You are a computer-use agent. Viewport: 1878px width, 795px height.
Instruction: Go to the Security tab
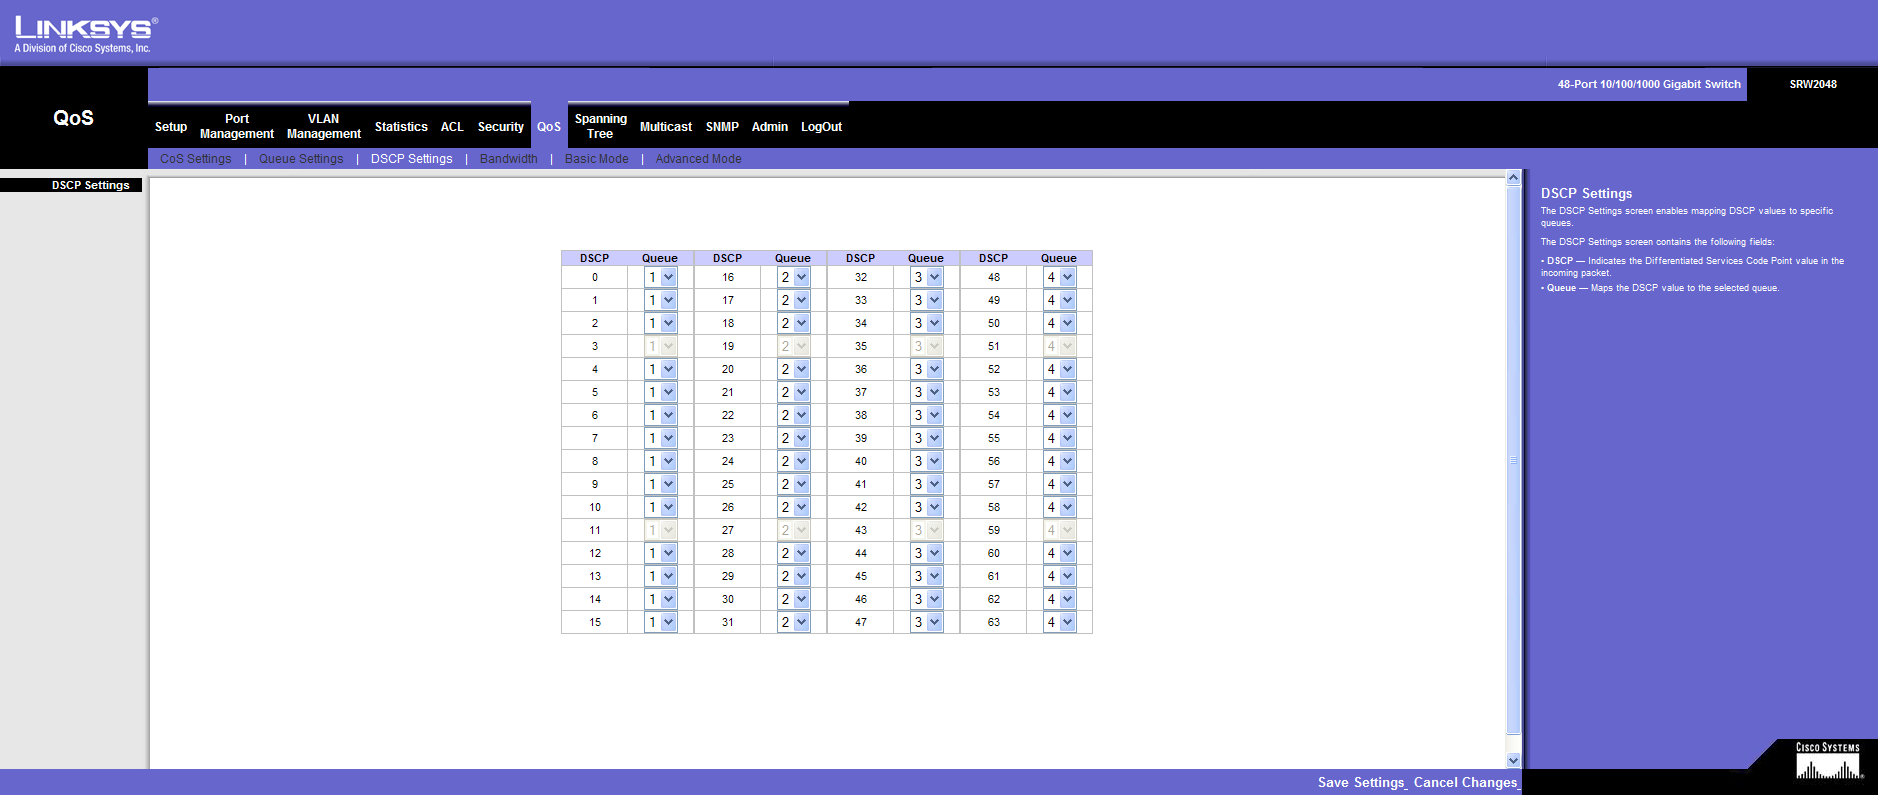pos(500,127)
